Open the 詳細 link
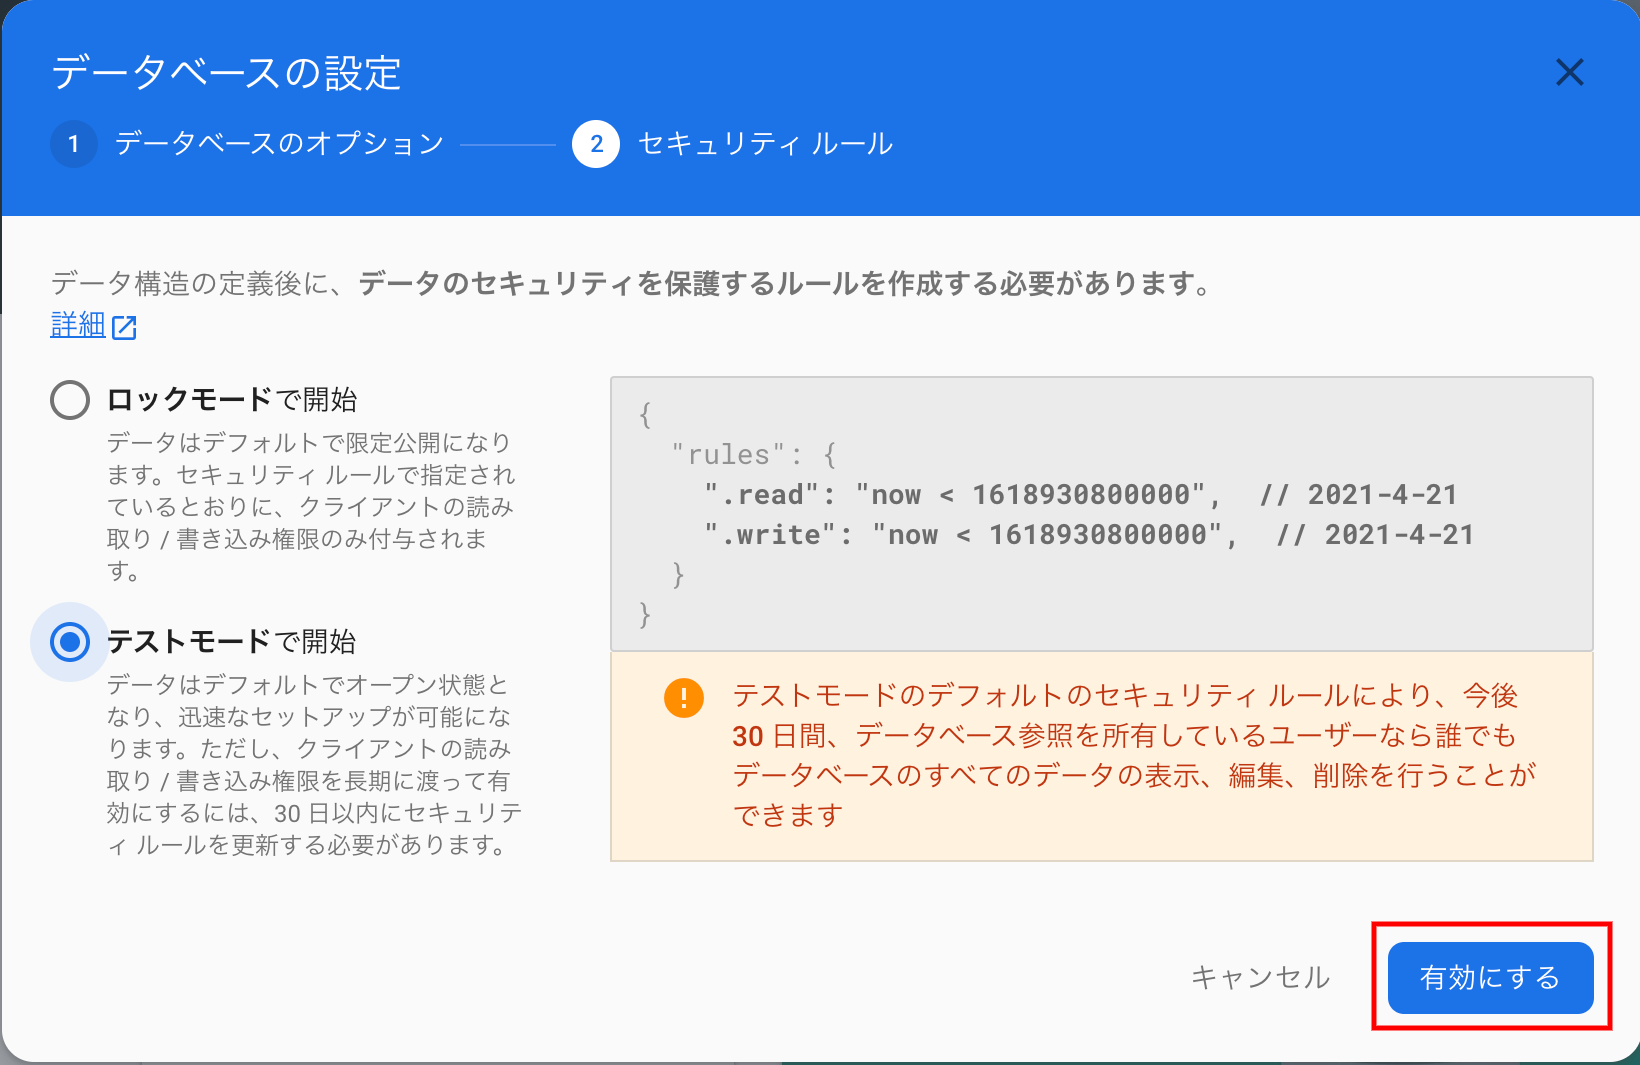The width and height of the screenshot is (1640, 1065). point(78,325)
